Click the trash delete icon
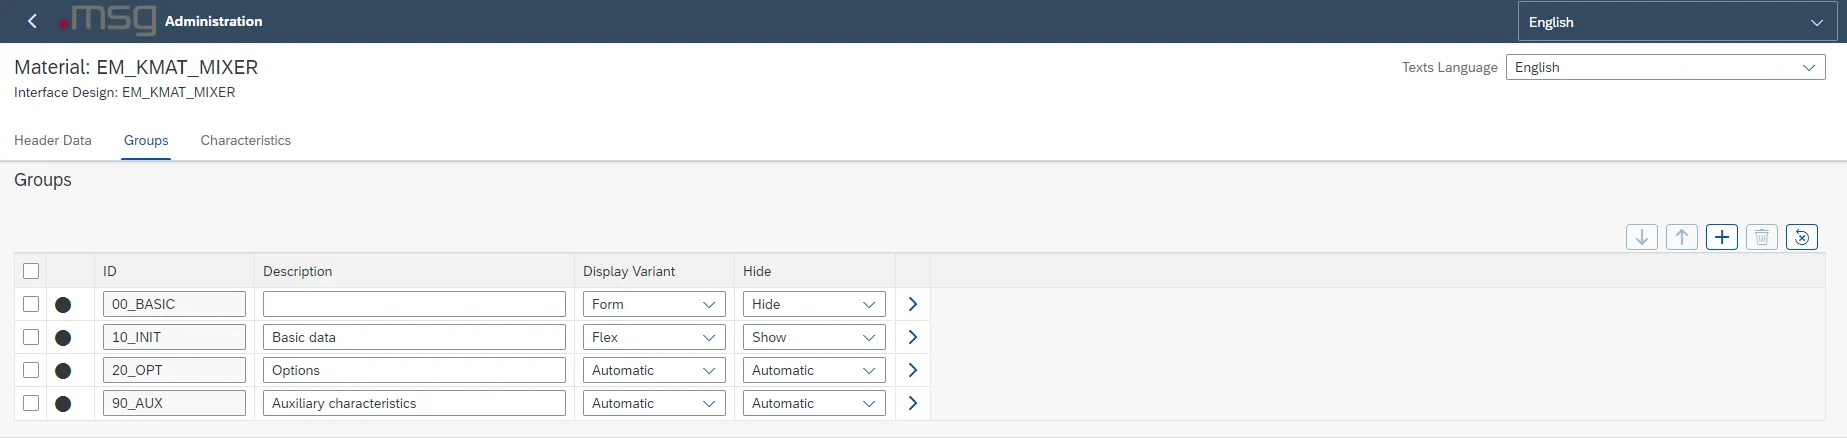Viewport: 1847px width, 438px height. pos(1761,237)
